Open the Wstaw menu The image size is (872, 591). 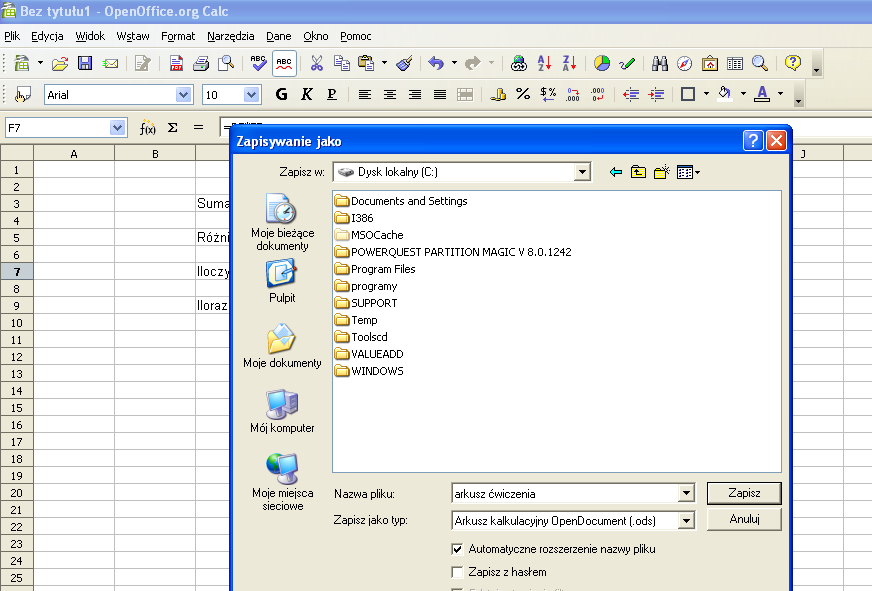coord(133,36)
